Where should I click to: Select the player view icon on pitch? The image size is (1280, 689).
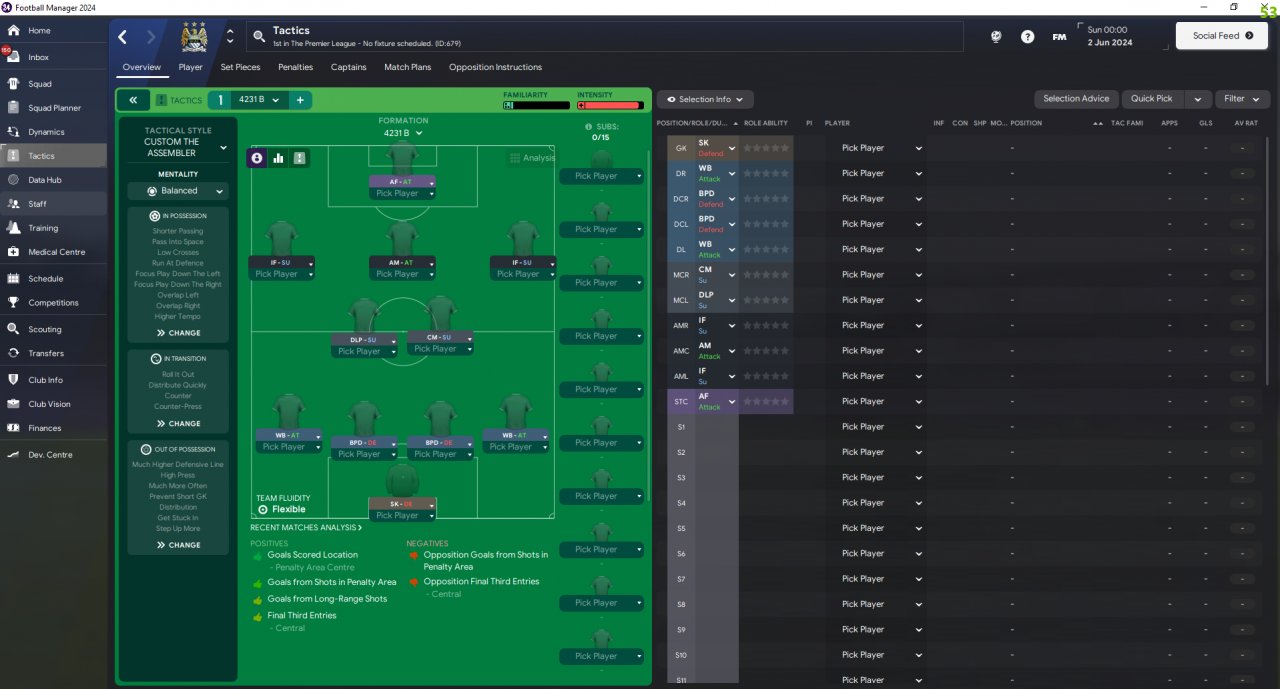tap(257, 158)
